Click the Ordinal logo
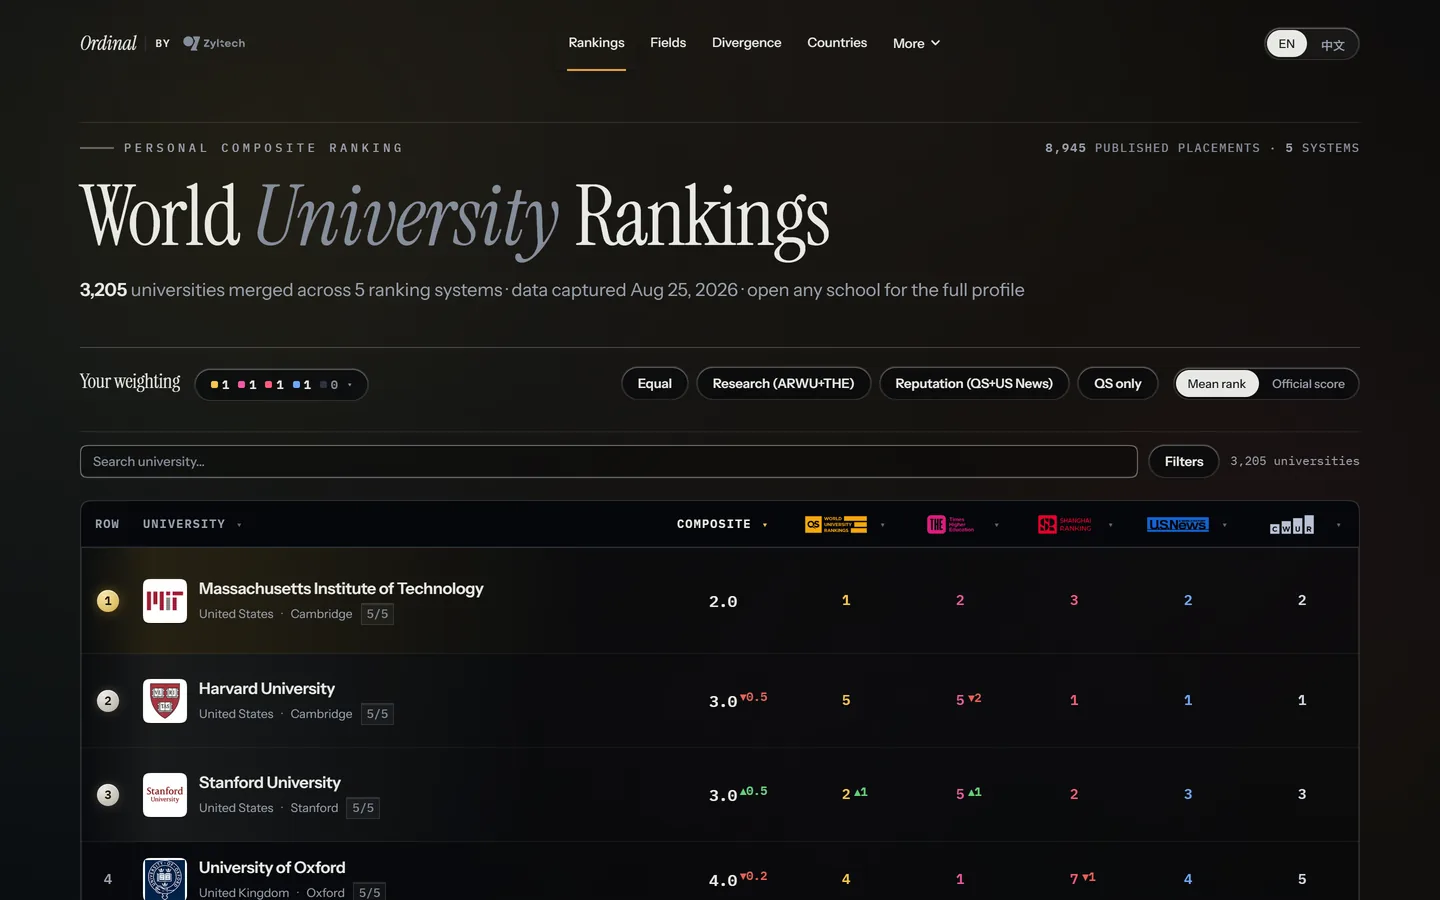Viewport: 1440px width, 900px height. coord(108,43)
